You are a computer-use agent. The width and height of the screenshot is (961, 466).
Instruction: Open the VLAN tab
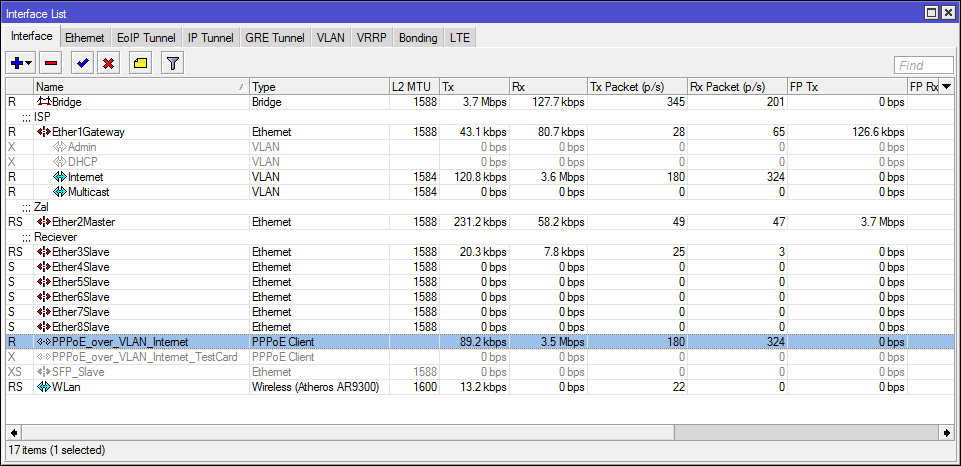tap(330, 38)
